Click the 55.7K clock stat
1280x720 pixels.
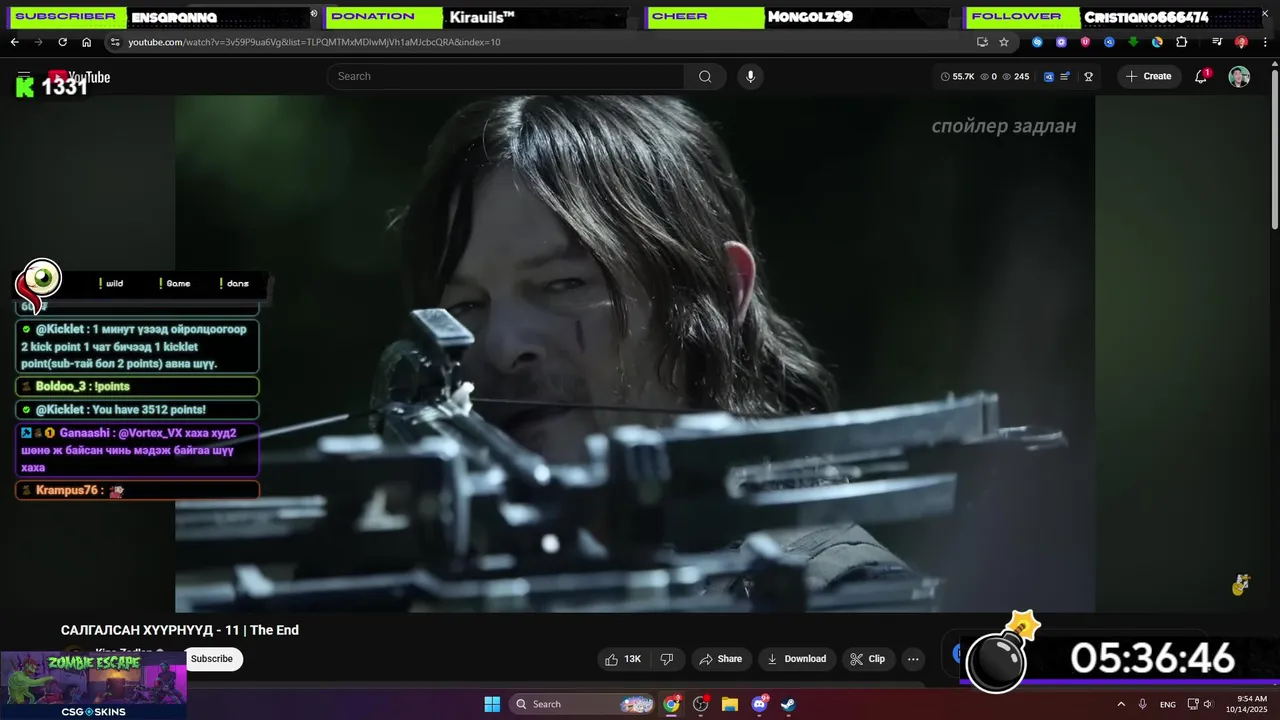point(958,76)
